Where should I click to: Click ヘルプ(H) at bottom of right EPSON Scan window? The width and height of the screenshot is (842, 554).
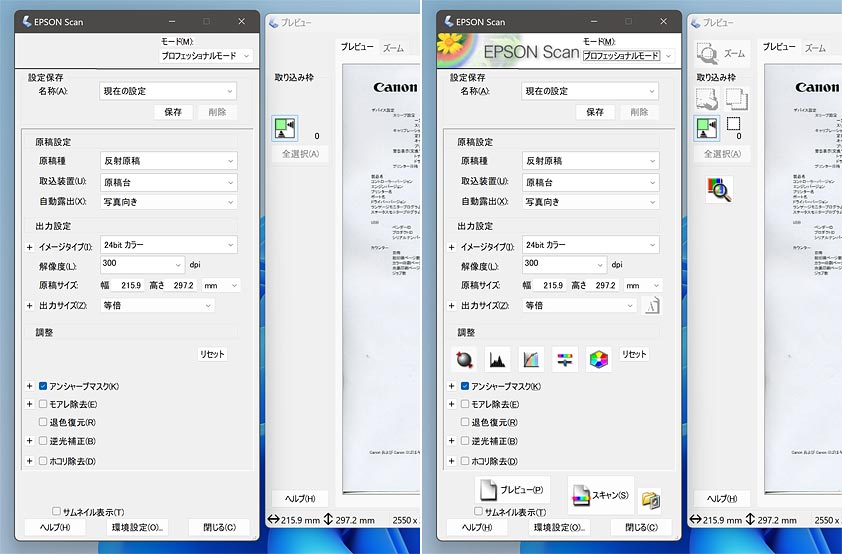(x=477, y=527)
